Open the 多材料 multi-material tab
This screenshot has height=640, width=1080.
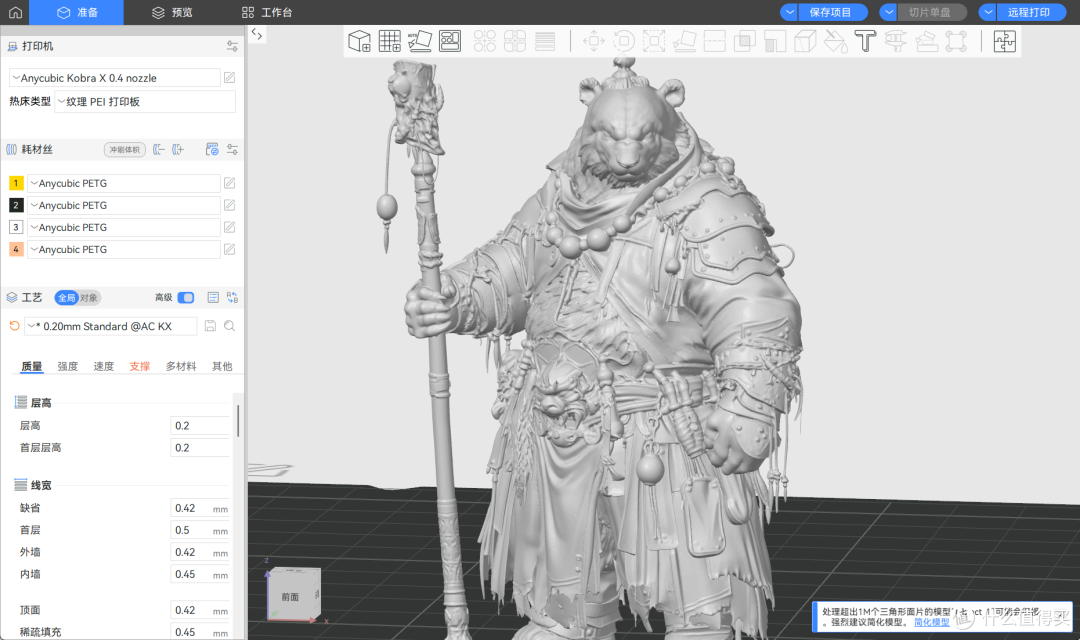(x=181, y=366)
